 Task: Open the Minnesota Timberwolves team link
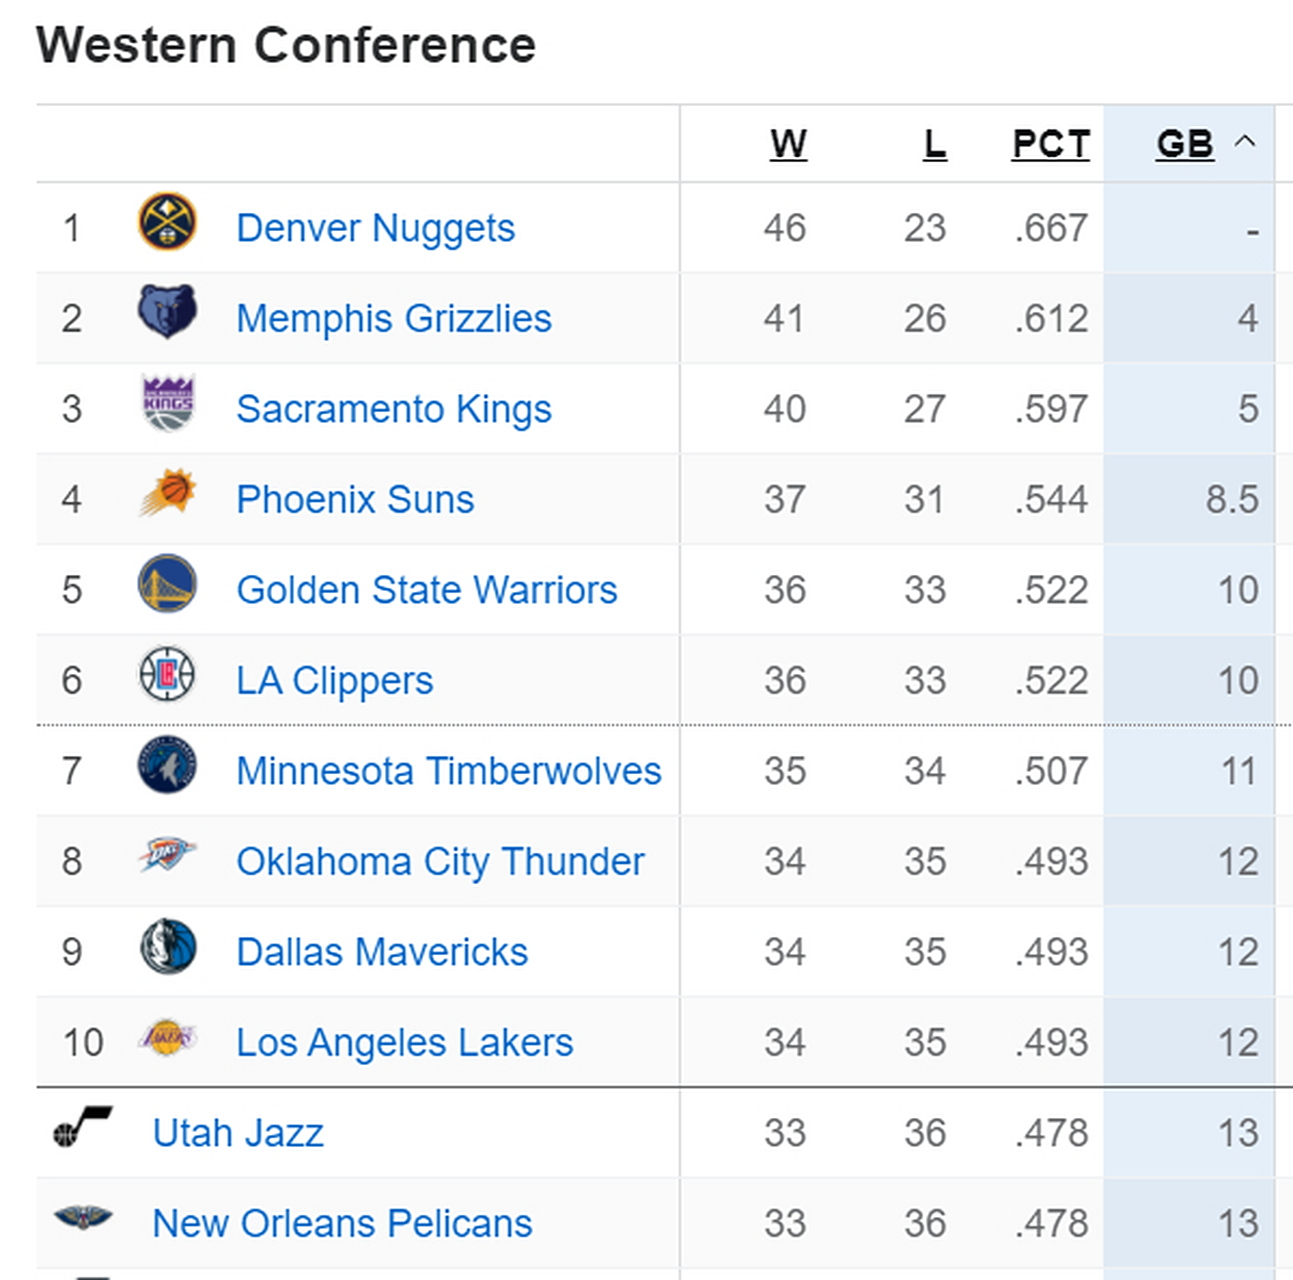coord(448,771)
